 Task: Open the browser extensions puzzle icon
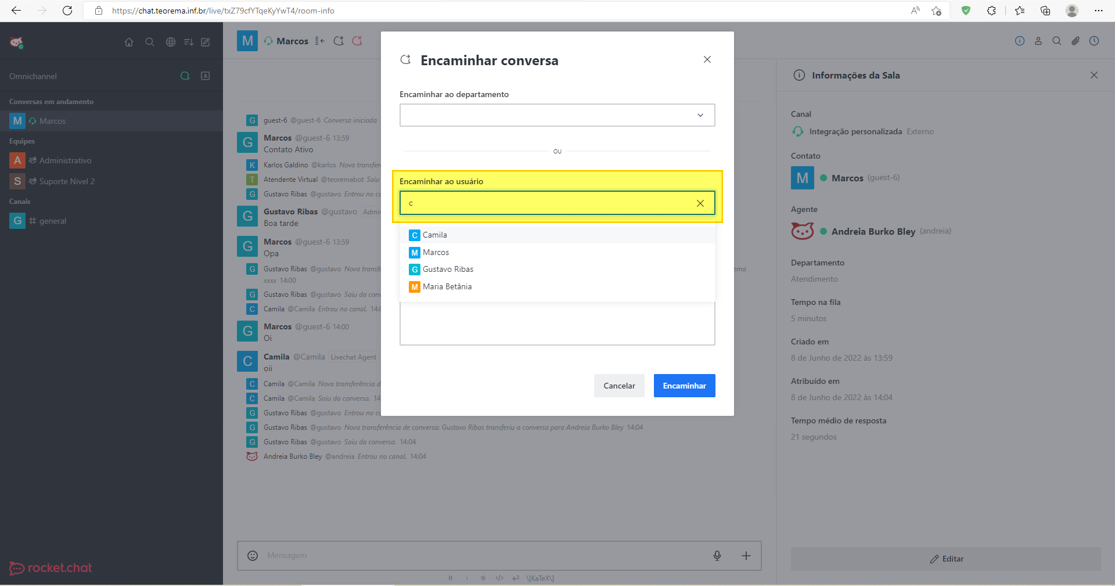[991, 11]
